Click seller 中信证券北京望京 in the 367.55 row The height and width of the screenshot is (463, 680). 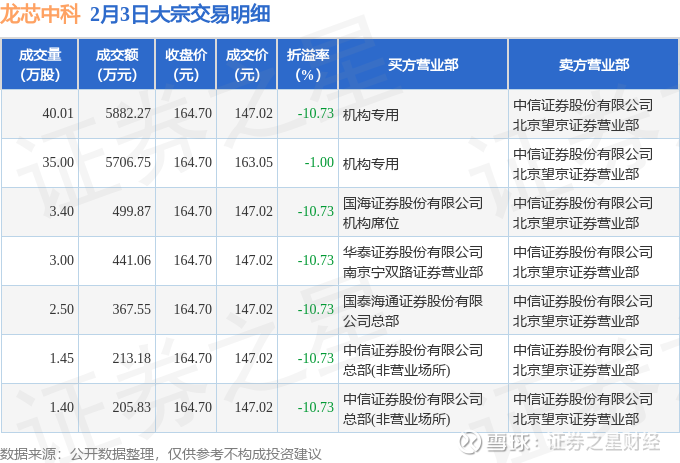pyautogui.click(x=583, y=311)
